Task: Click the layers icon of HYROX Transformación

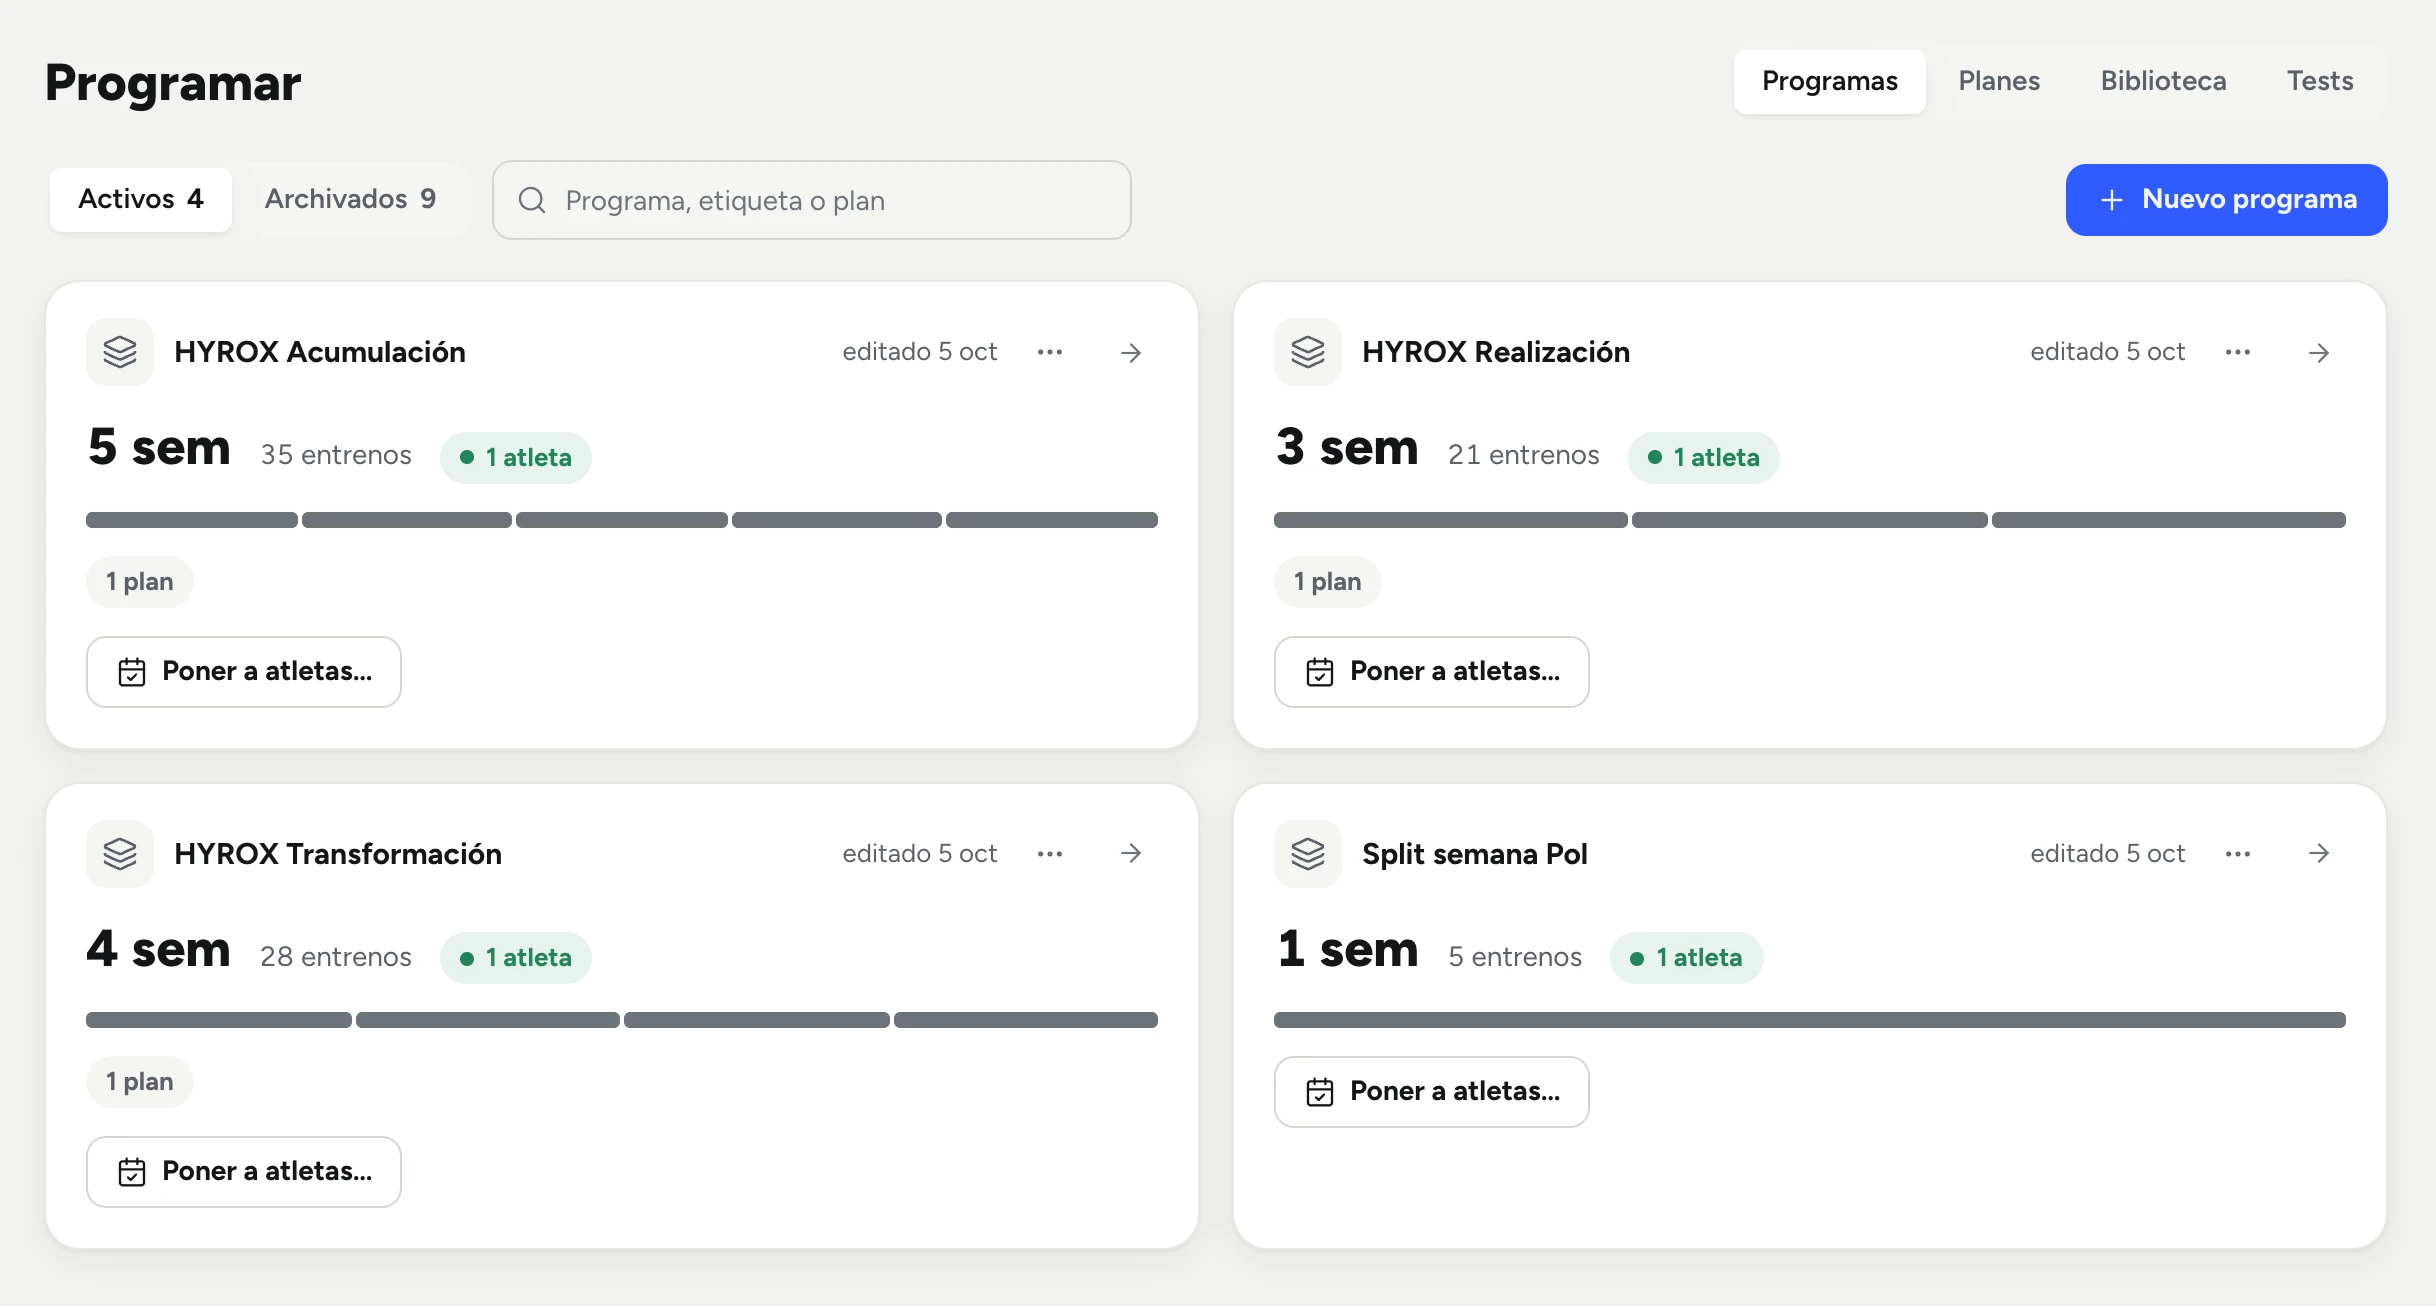Action: (x=120, y=854)
